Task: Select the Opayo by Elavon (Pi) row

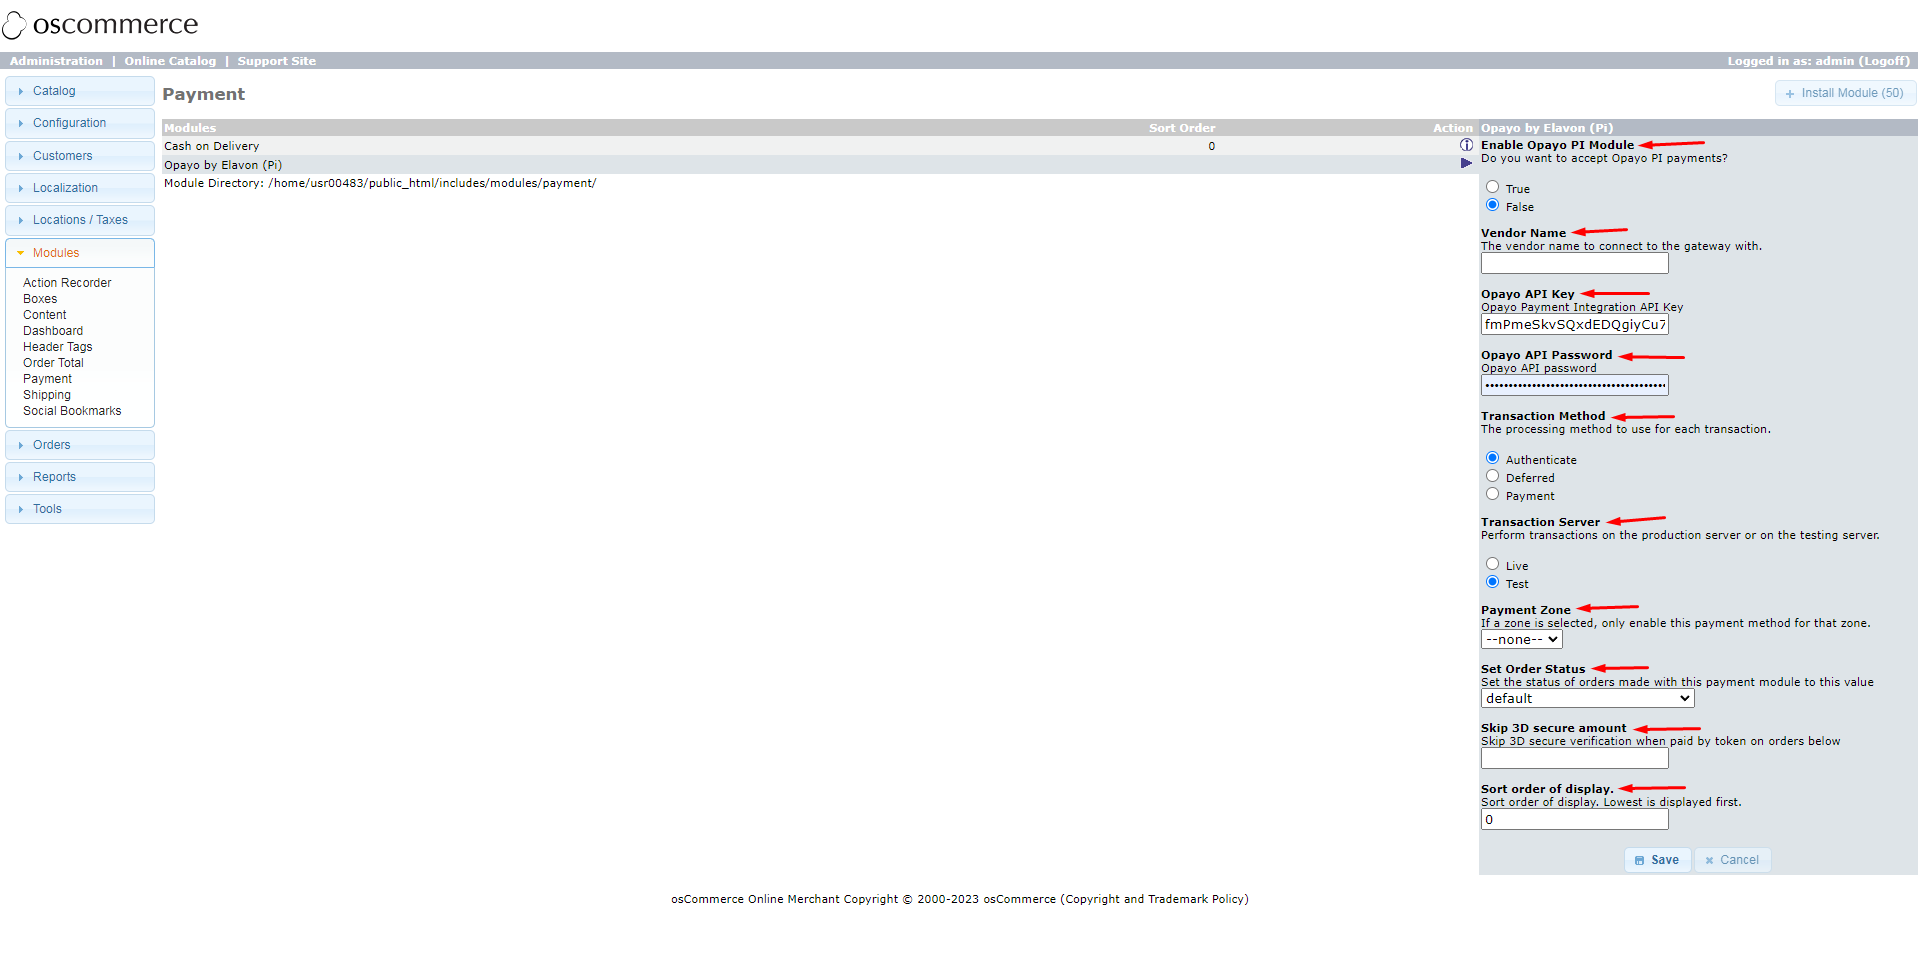Action: [819, 165]
